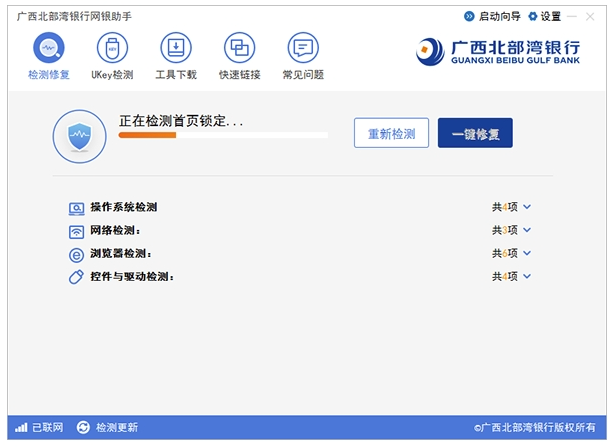The width and height of the screenshot is (614, 447).
Task: Open the UKey检测 USB key icon
Action: click(x=112, y=48)
